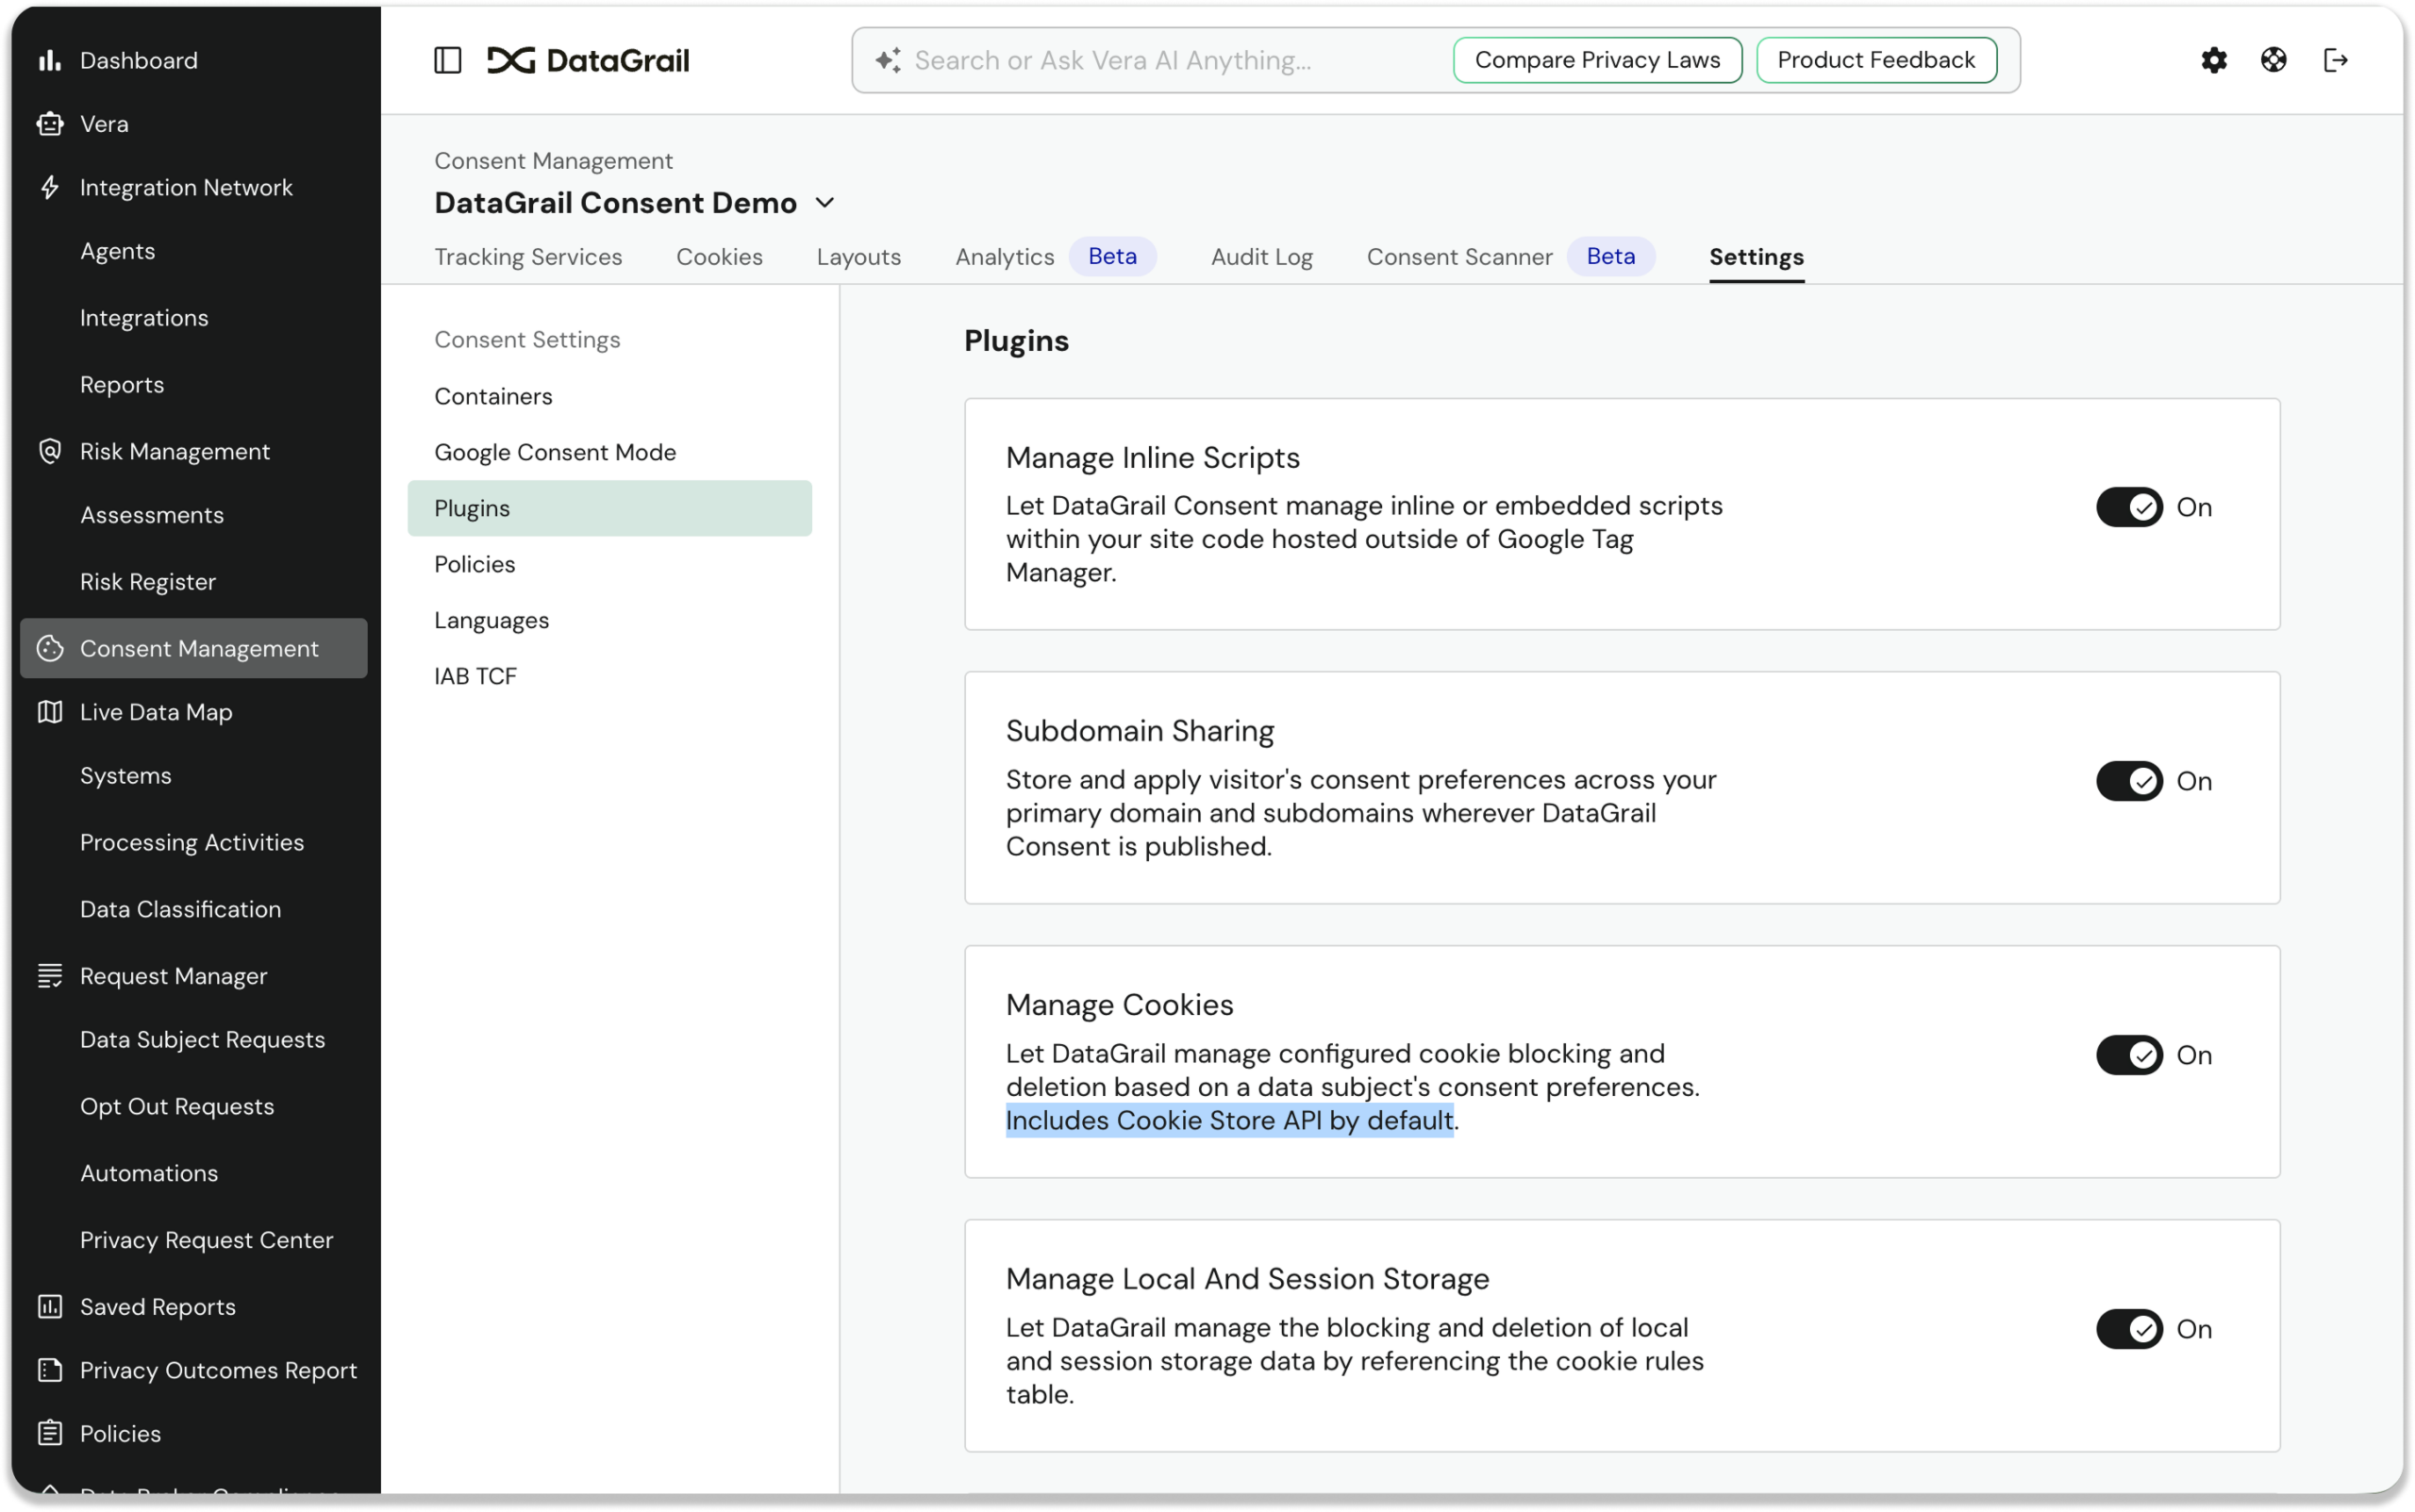2415x1512 pixels.
Task: Open Privacy Request Center
Action: tap(207, 1241)
